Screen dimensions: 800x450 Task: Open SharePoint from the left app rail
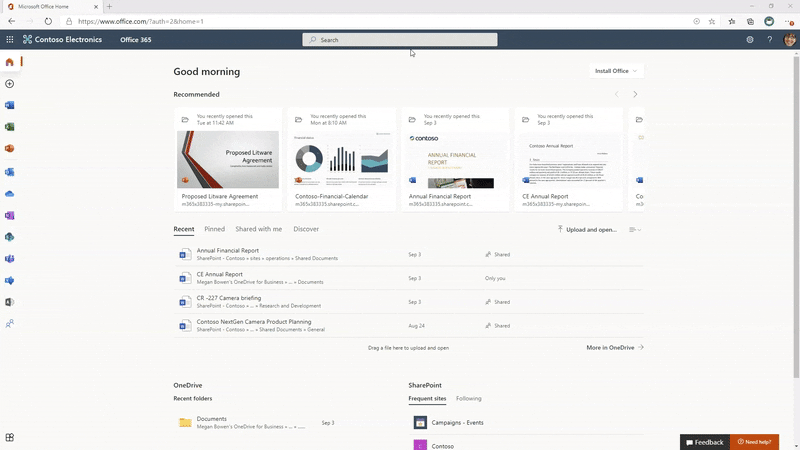click(x=10, y=237)
